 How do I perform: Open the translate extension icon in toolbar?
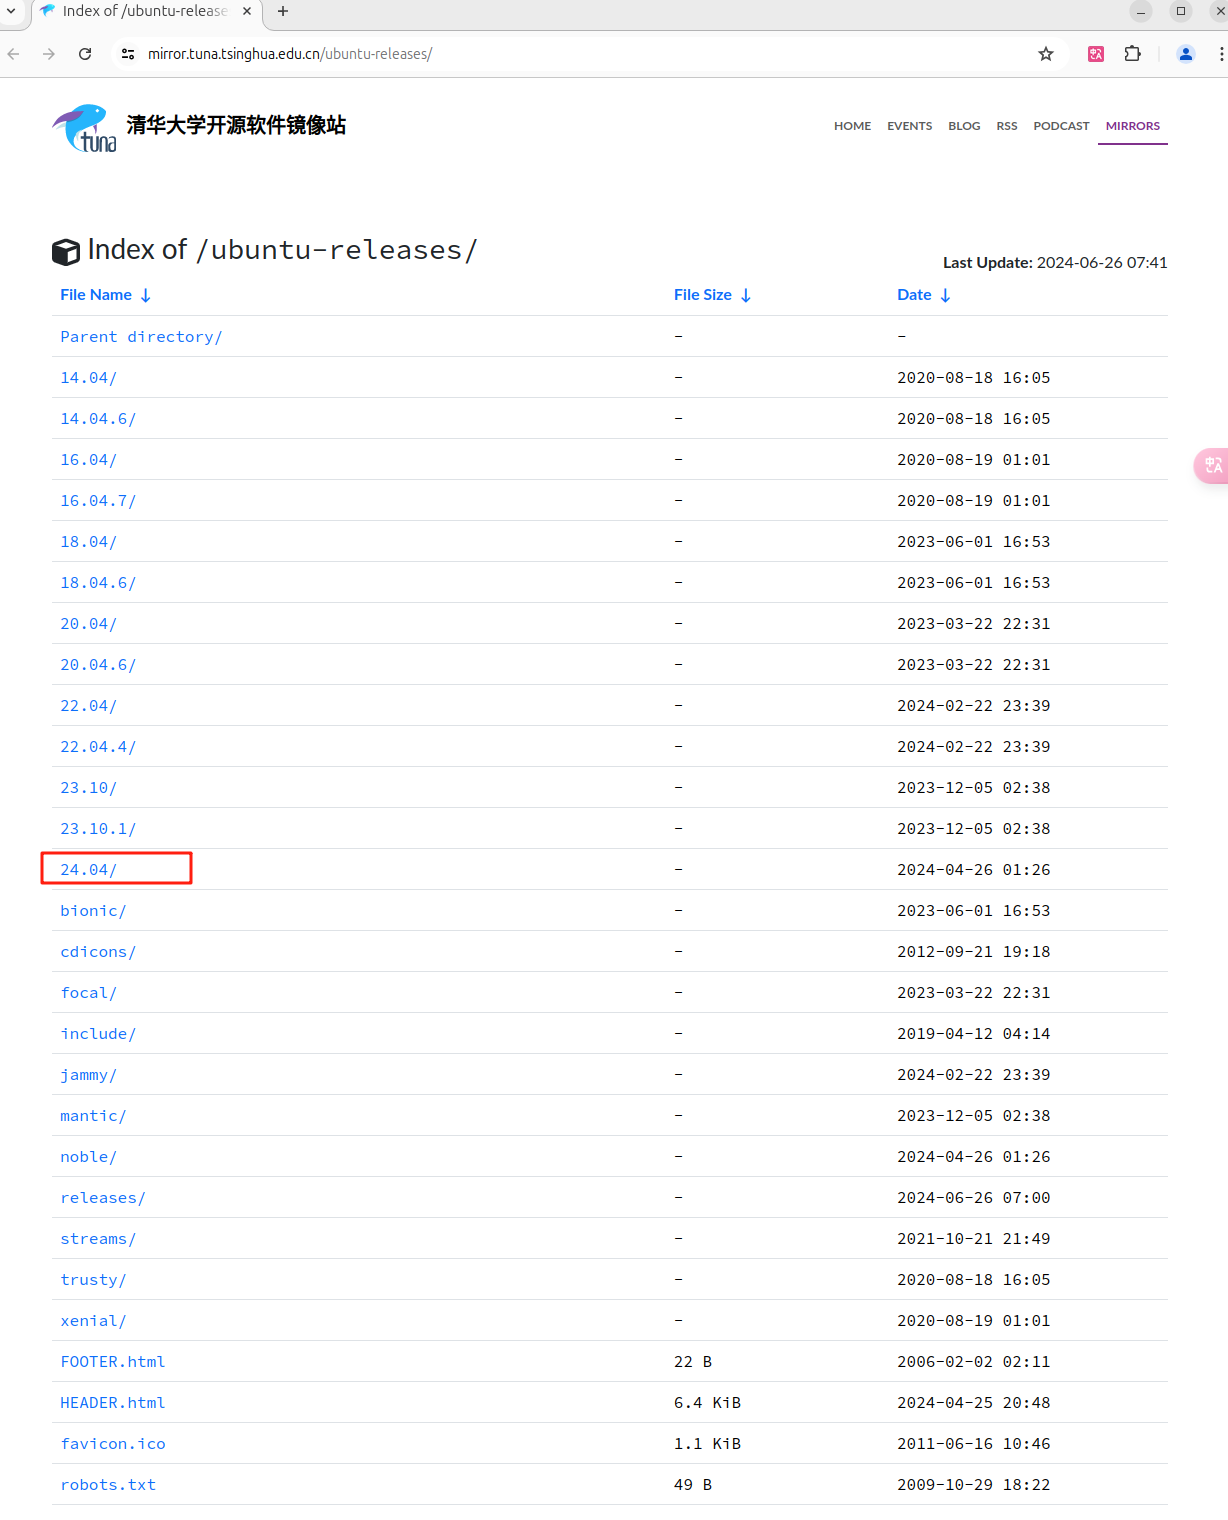pyautogui.click(x=1096, y=54)
